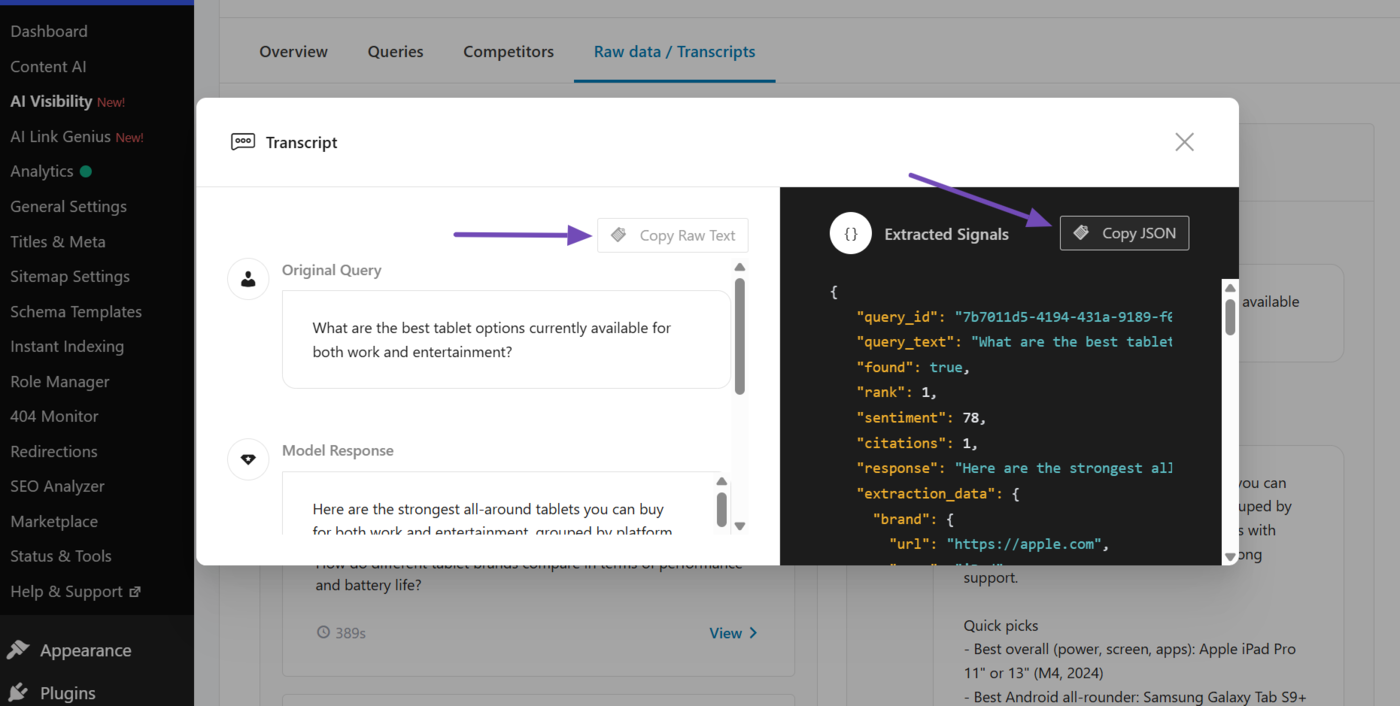Click the "response" JSON line

coord(1014,468)
